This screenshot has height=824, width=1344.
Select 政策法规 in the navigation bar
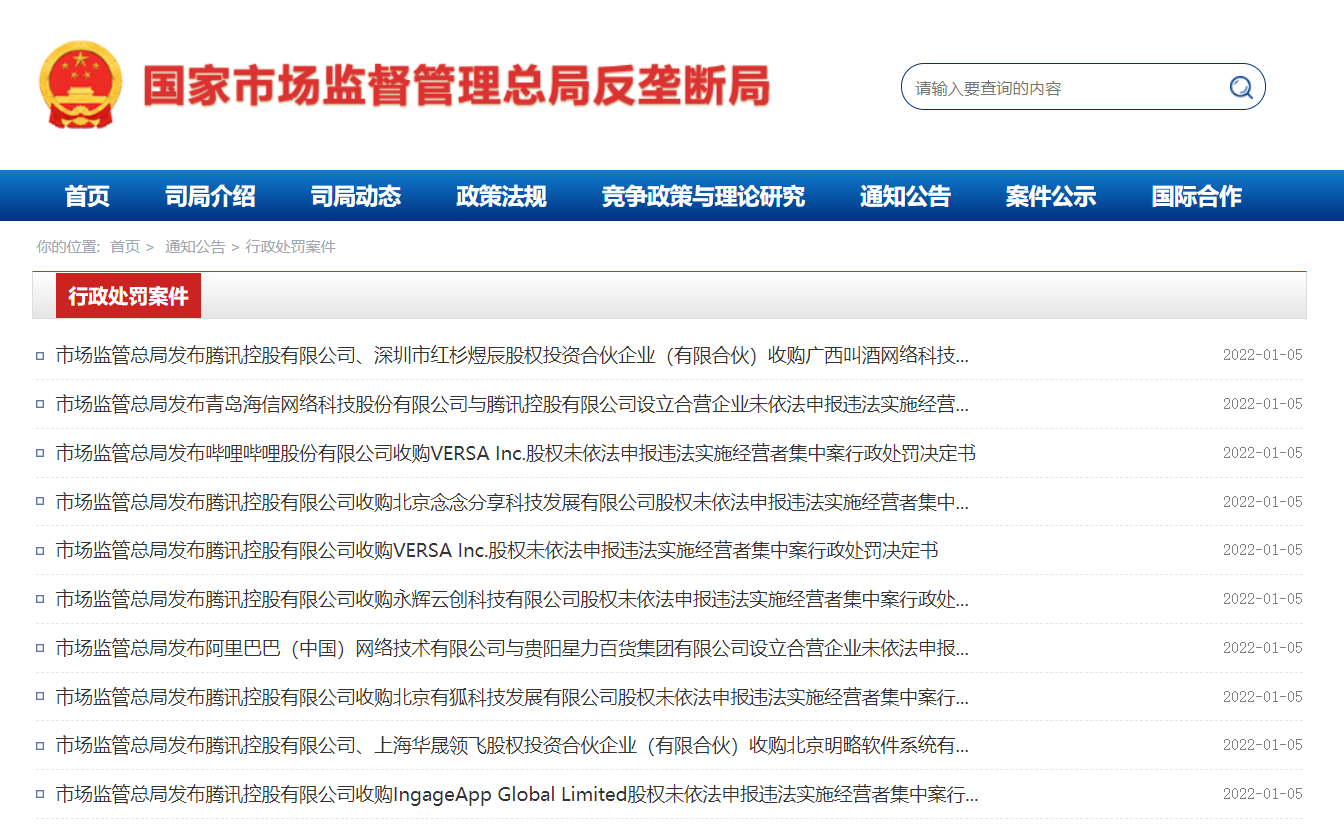pyautogui.click(x=501, y=196)
